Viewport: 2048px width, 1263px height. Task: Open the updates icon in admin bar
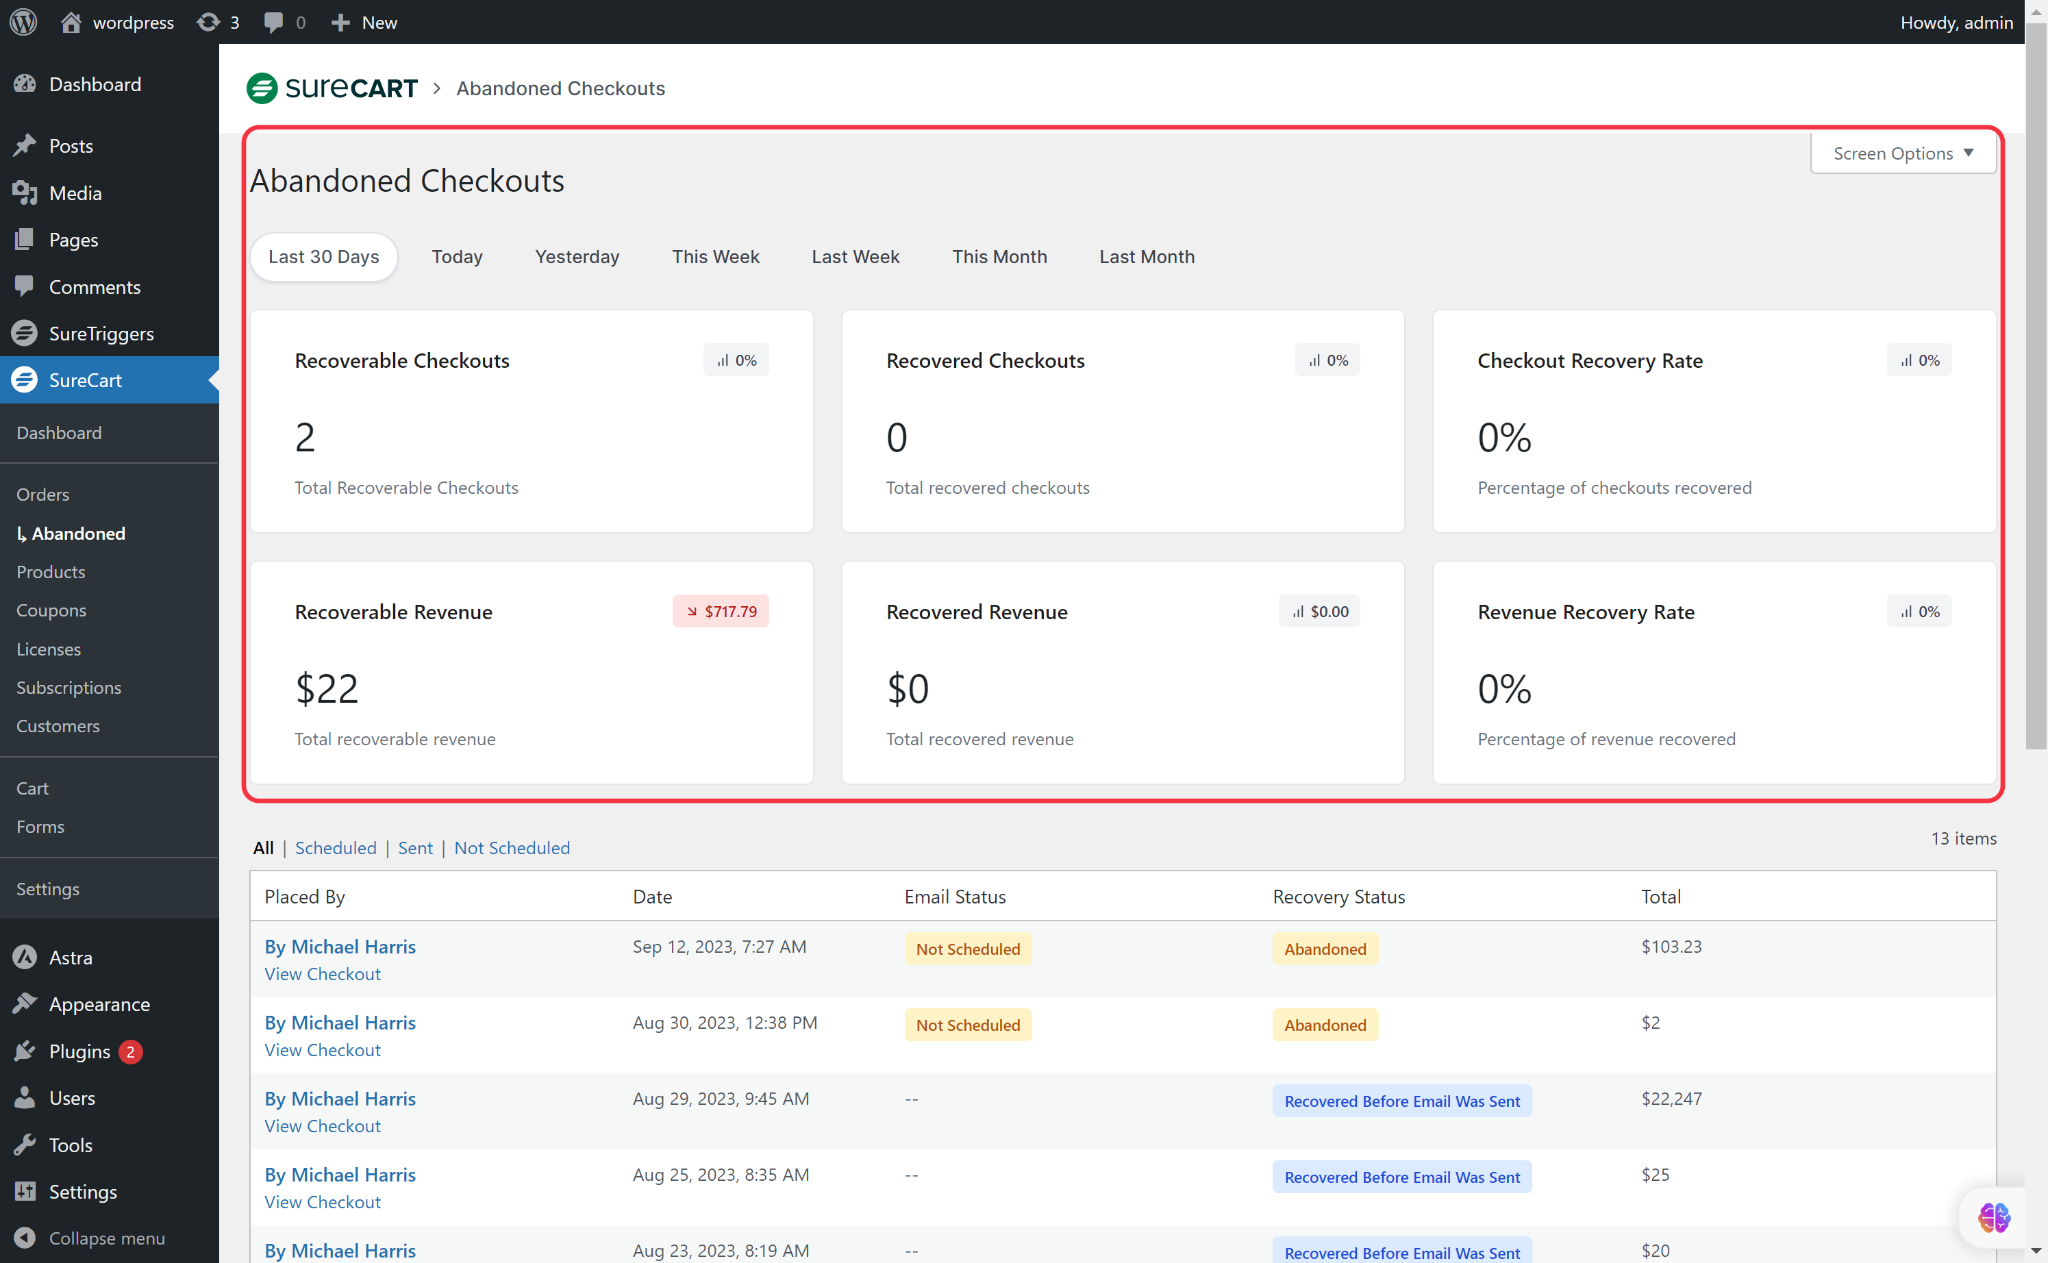coord(208,22)
